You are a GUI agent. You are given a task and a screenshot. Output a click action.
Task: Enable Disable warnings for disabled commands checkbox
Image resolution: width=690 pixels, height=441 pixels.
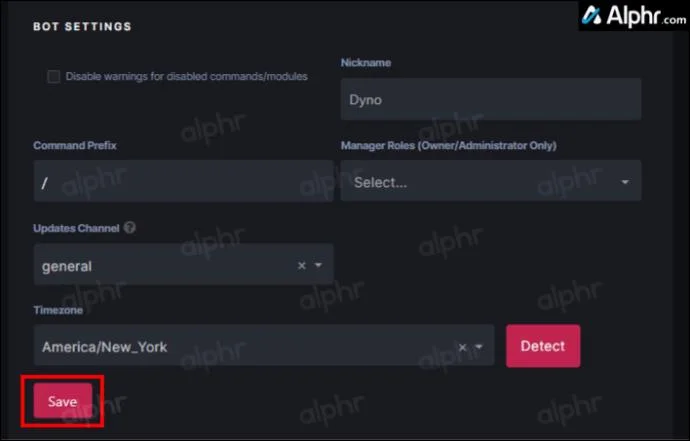tap(54, 77)
